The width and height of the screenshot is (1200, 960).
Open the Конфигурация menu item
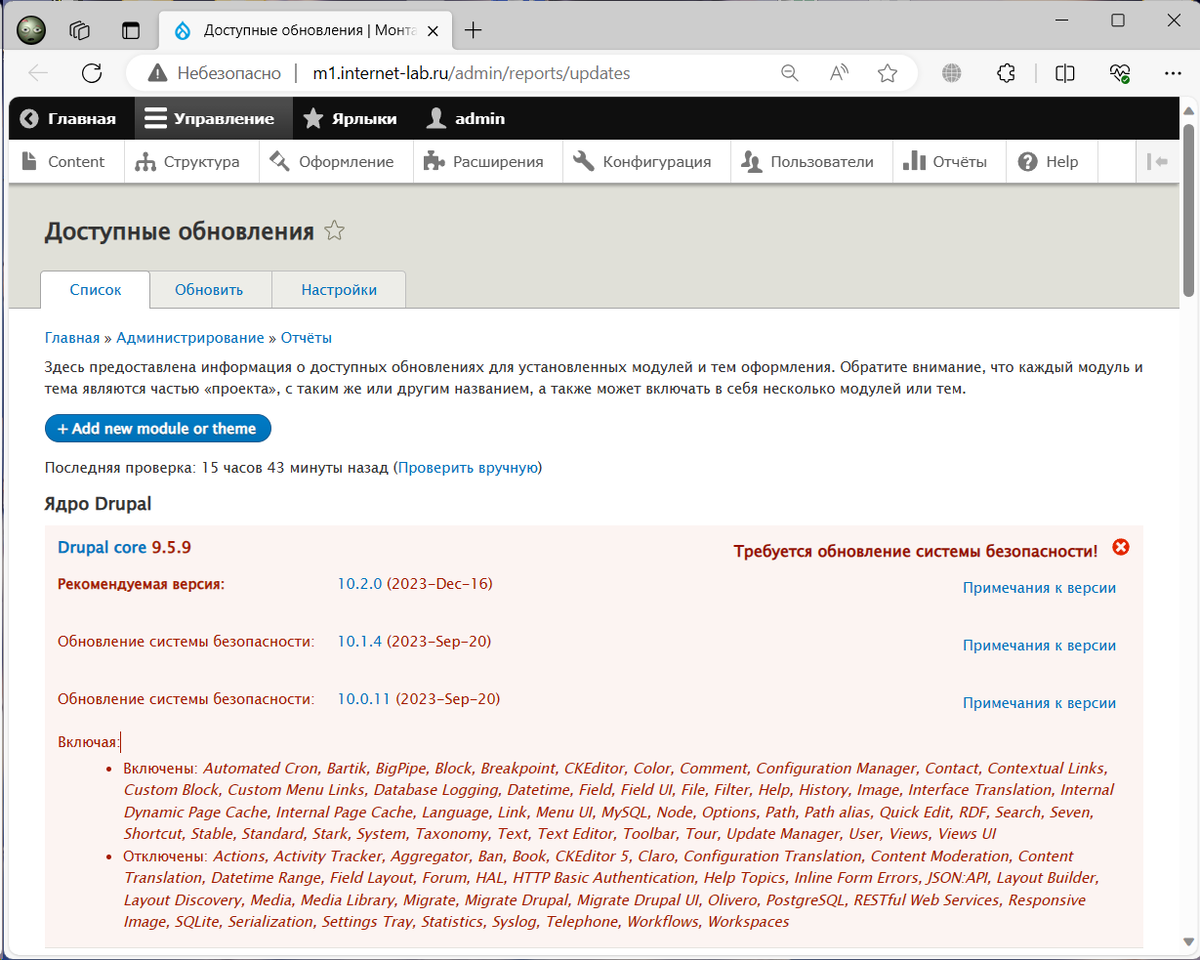(x=646, y=162)
